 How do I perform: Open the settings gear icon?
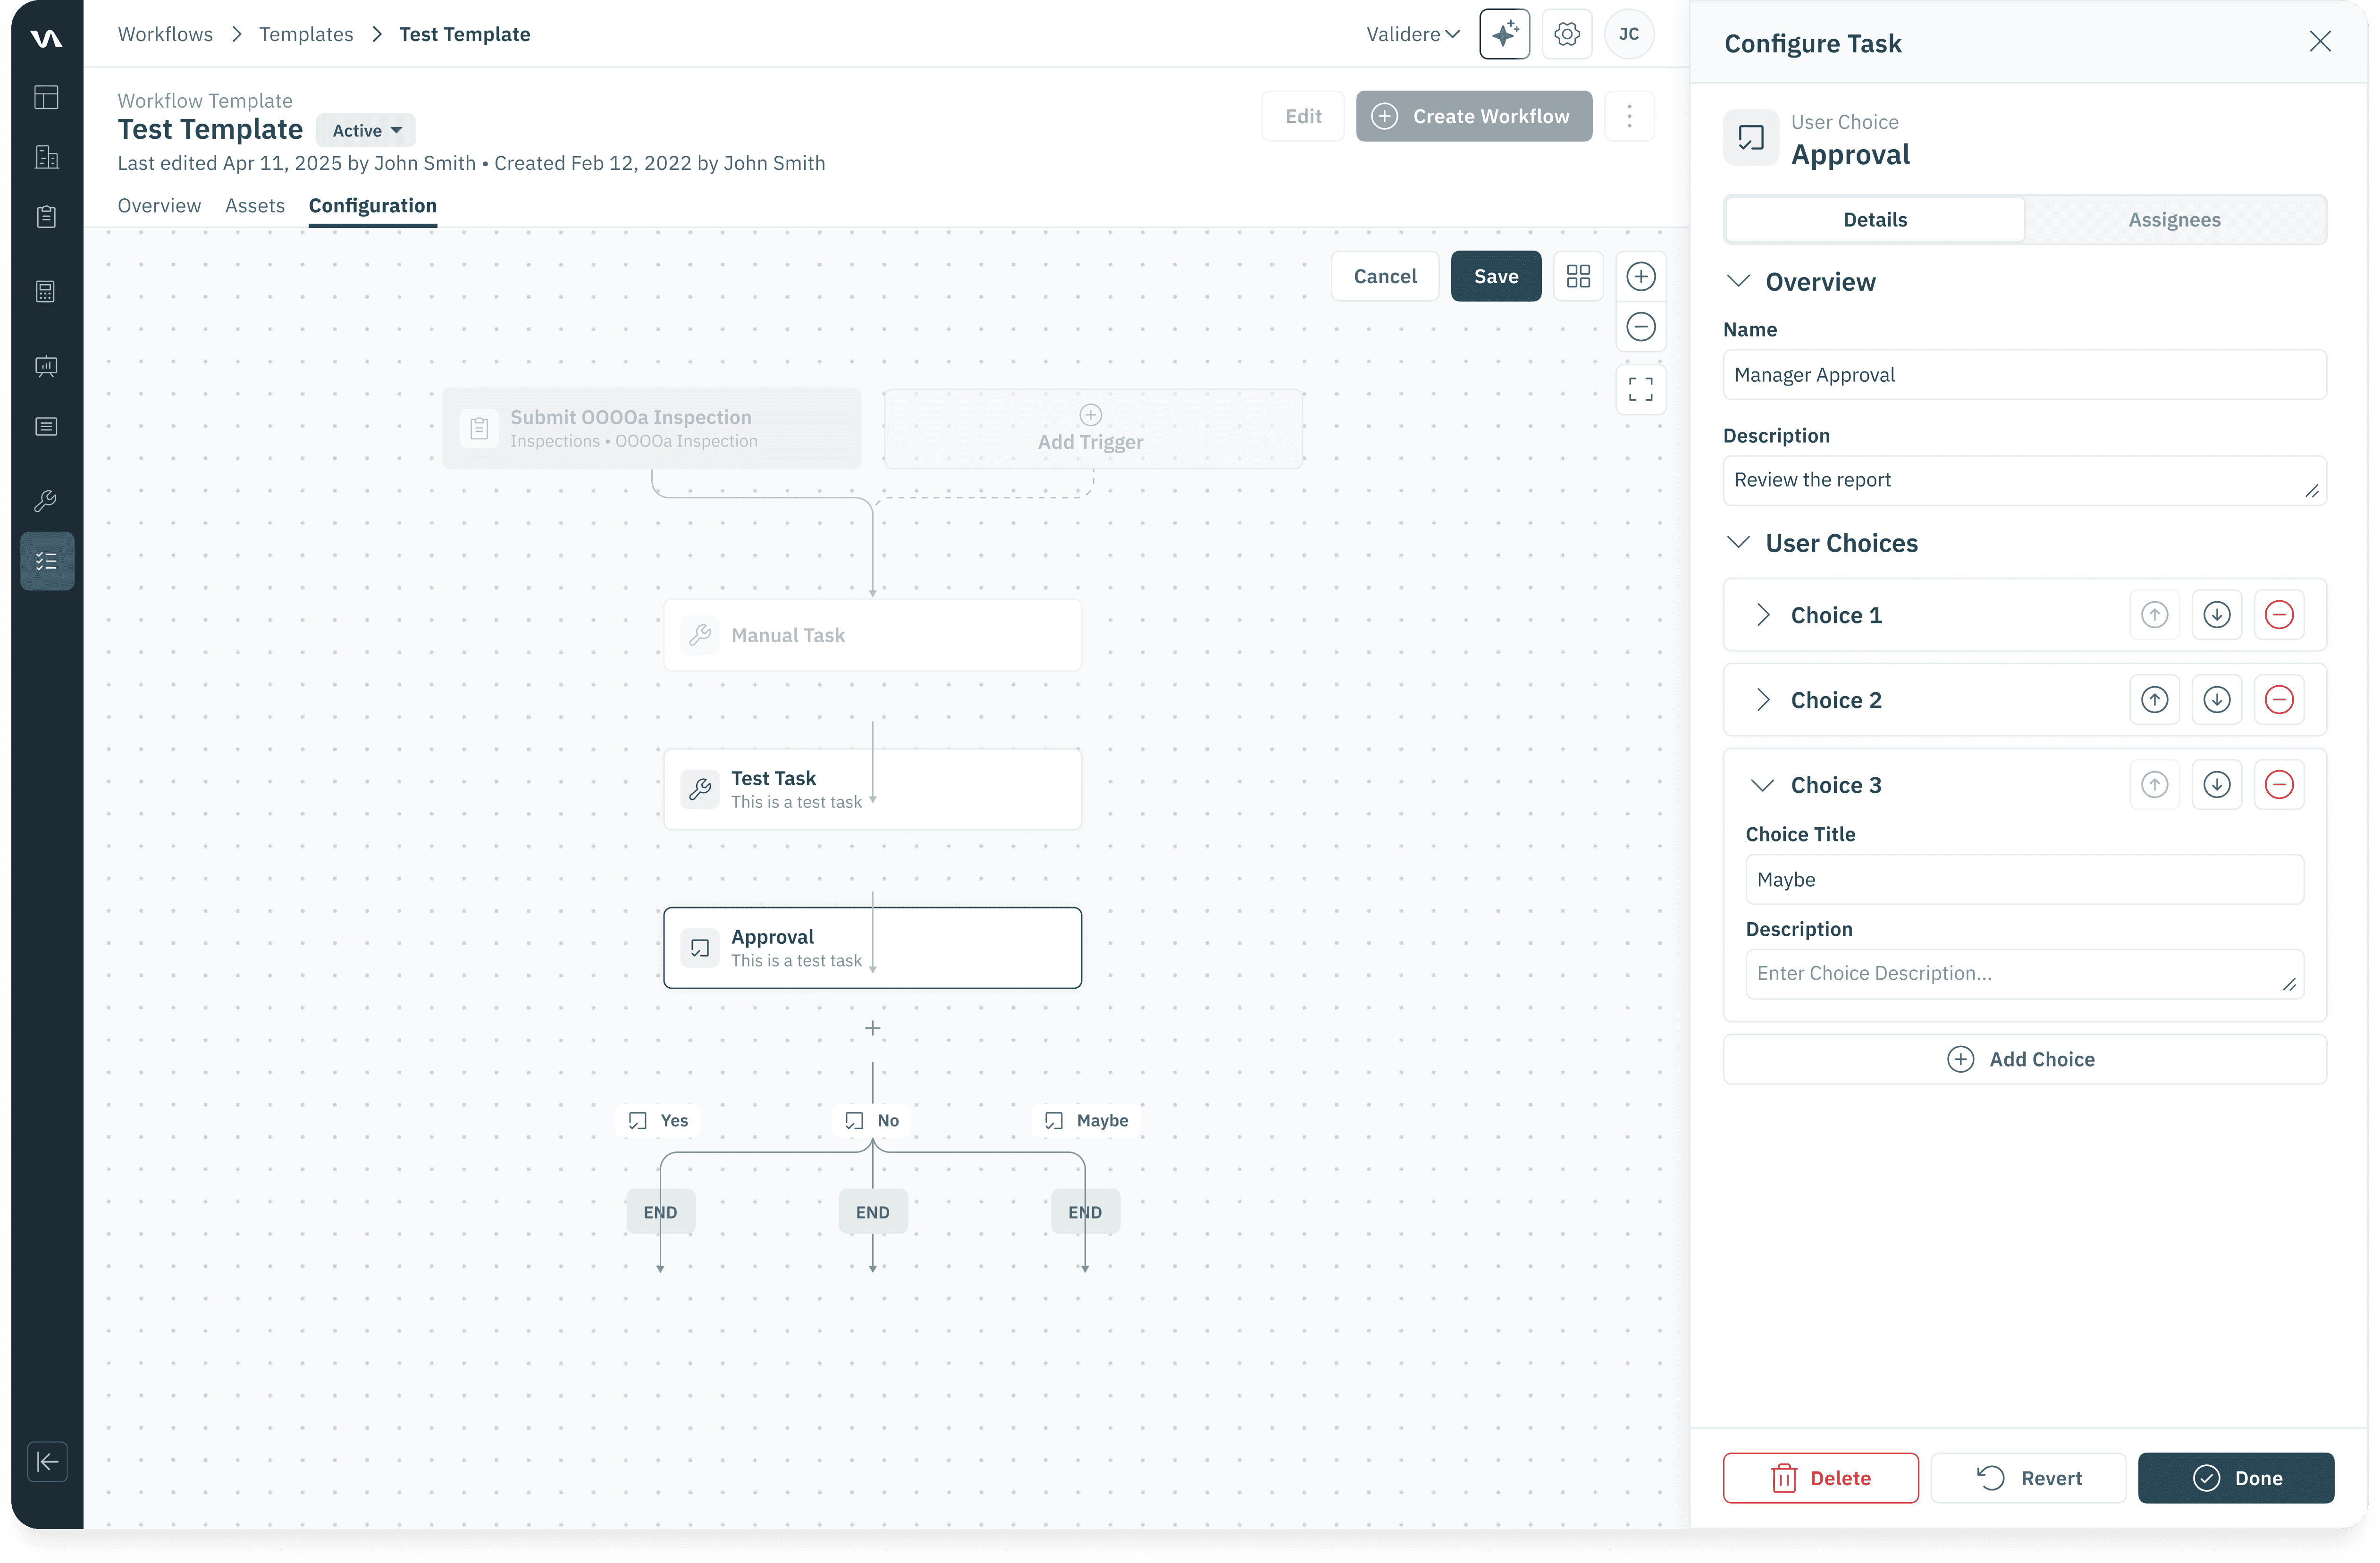[1567, 34]
